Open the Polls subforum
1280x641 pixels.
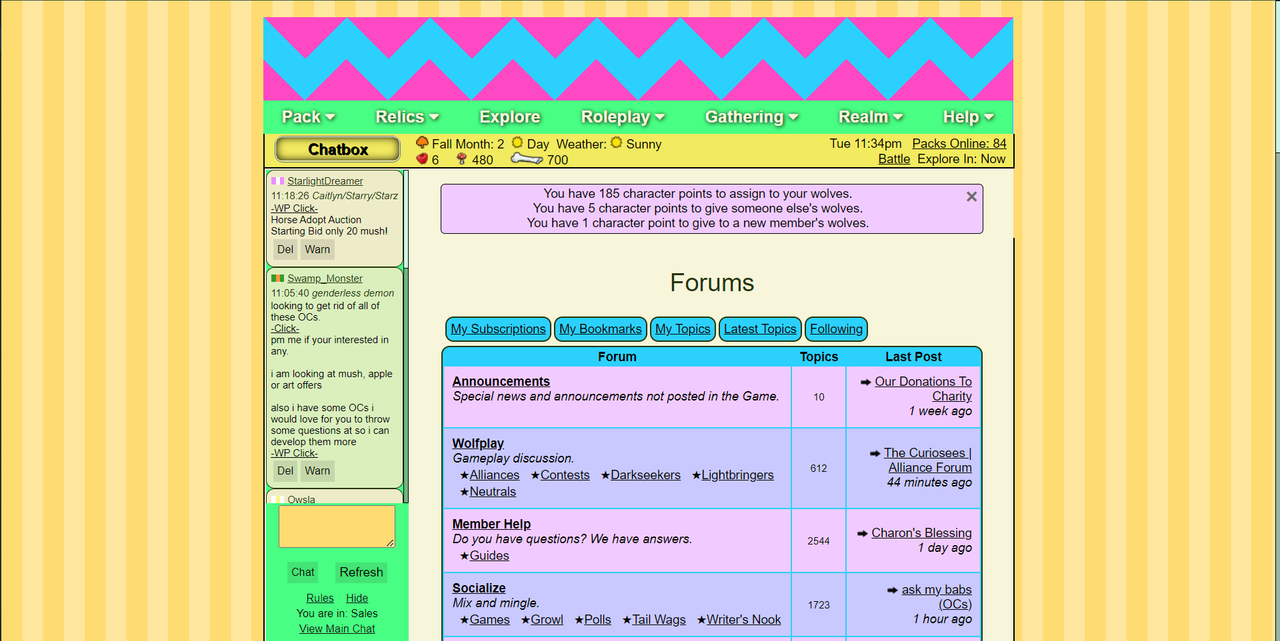[598, 620]
